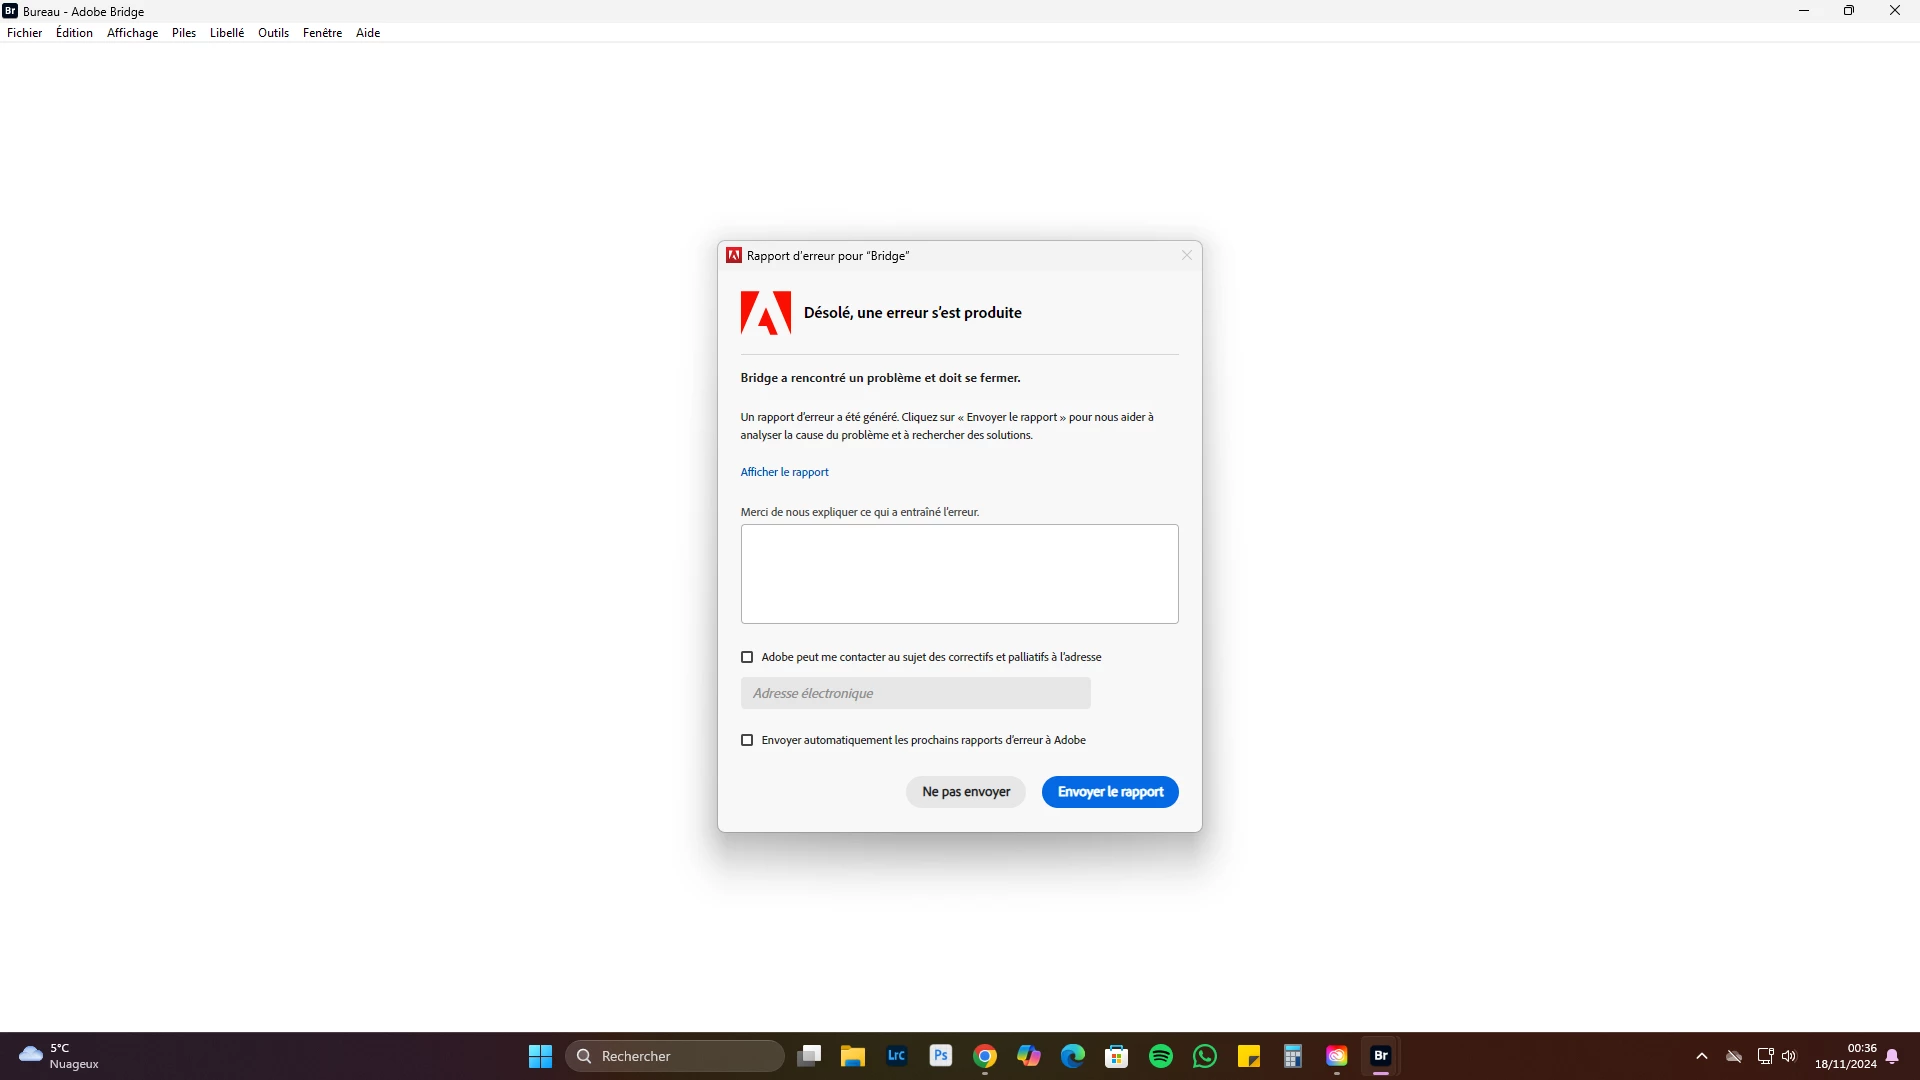Open WhatsApp from the taskbar
The width and height of the screenshot is (1920, 1080).
click(x=1205, y=1056)
